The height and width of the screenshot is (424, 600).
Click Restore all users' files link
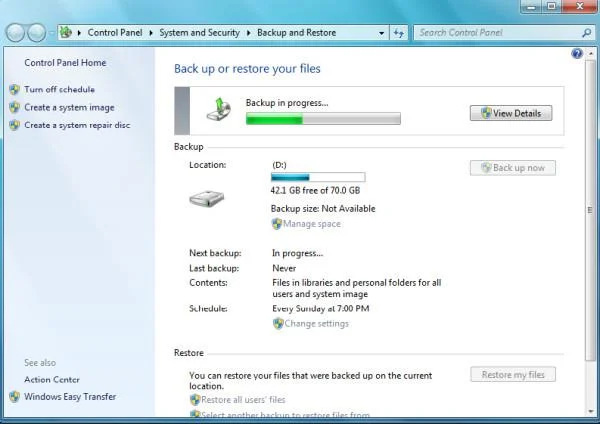pyautogui.click(x=243, y=400)
